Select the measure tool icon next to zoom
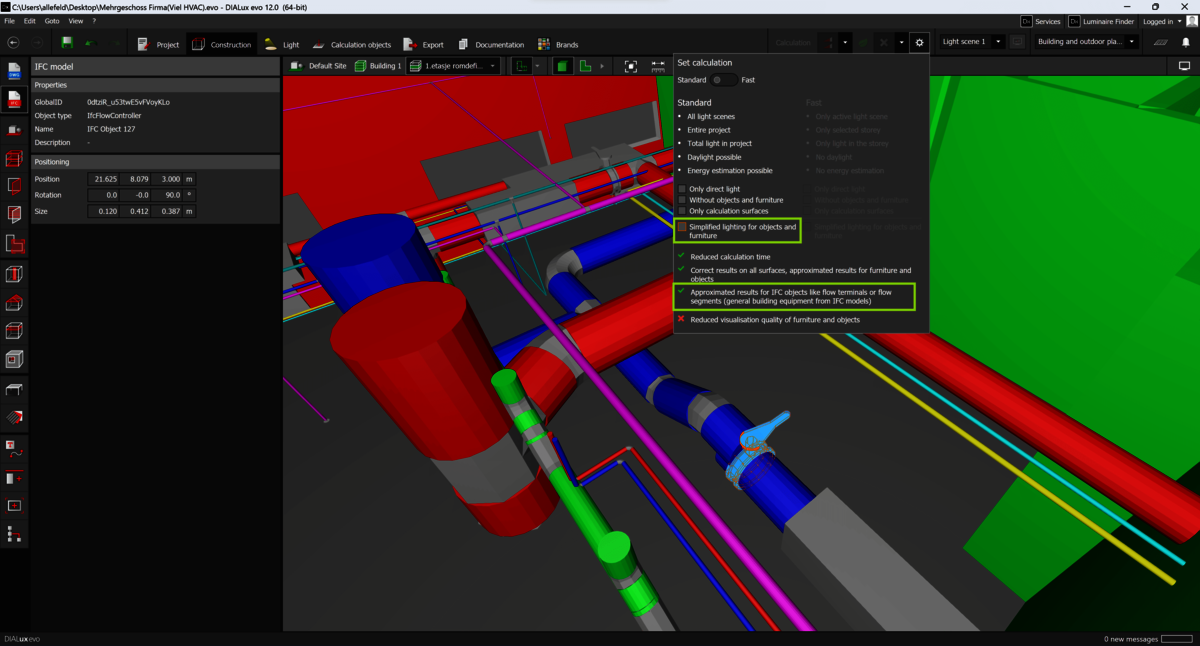The height and width of the screenshot is (646, 1200). pos(656,65)
